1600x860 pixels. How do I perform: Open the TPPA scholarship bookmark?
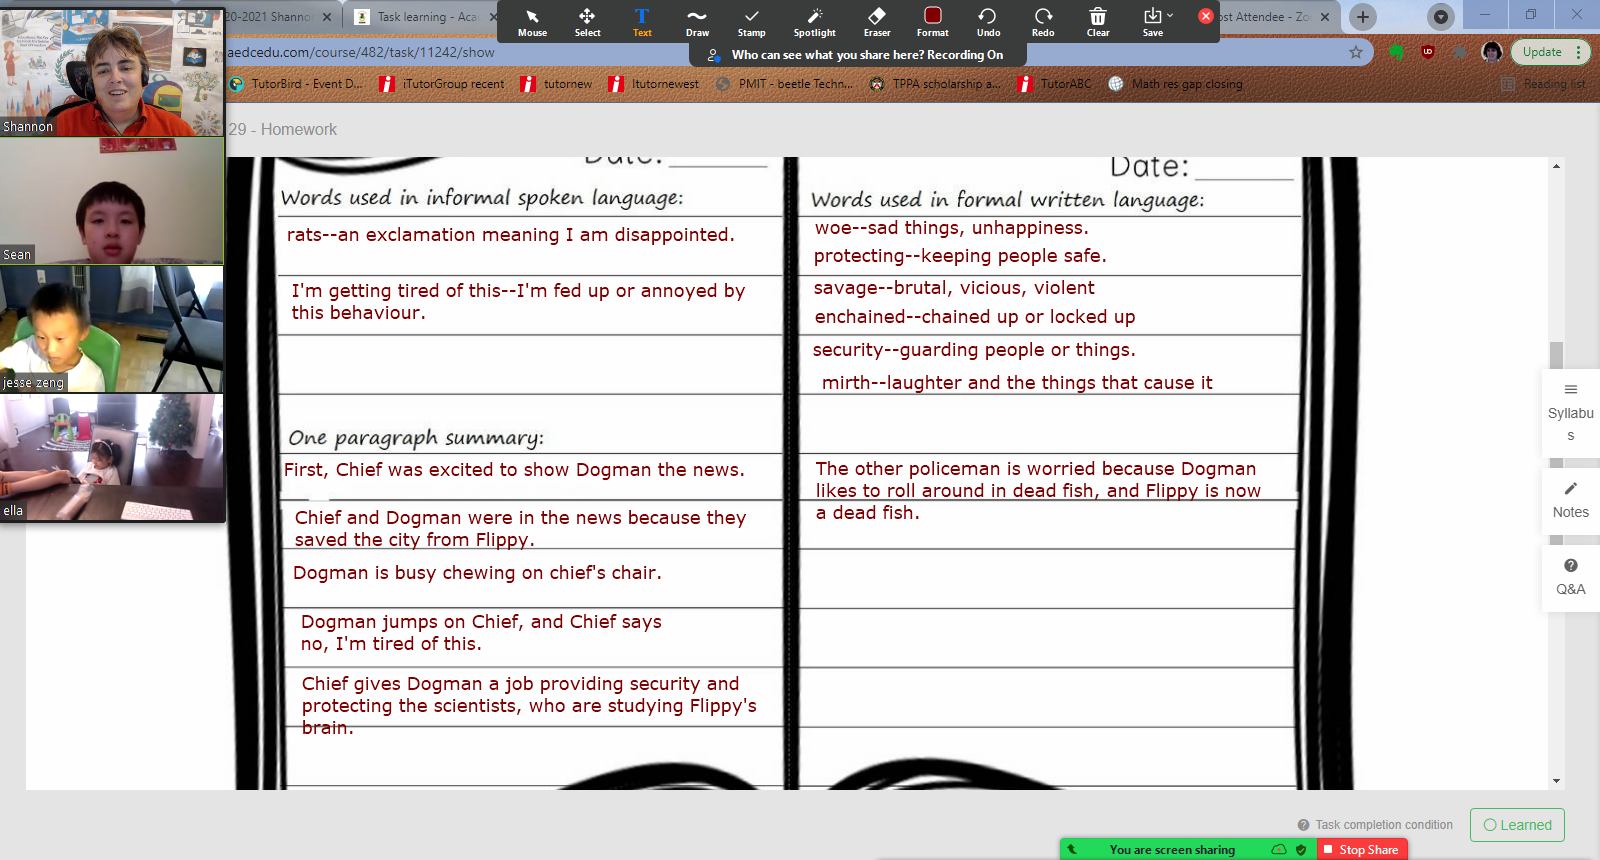pos(935,84)
